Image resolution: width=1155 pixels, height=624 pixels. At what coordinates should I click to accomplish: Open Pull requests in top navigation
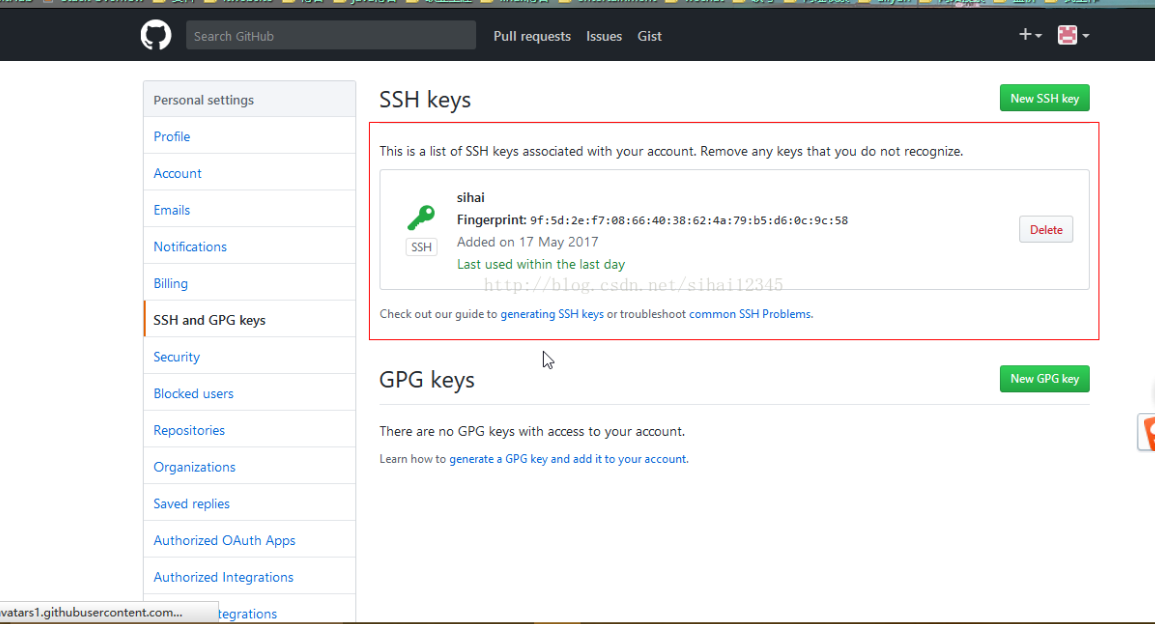pyautogui.click(x=532, y=36)
